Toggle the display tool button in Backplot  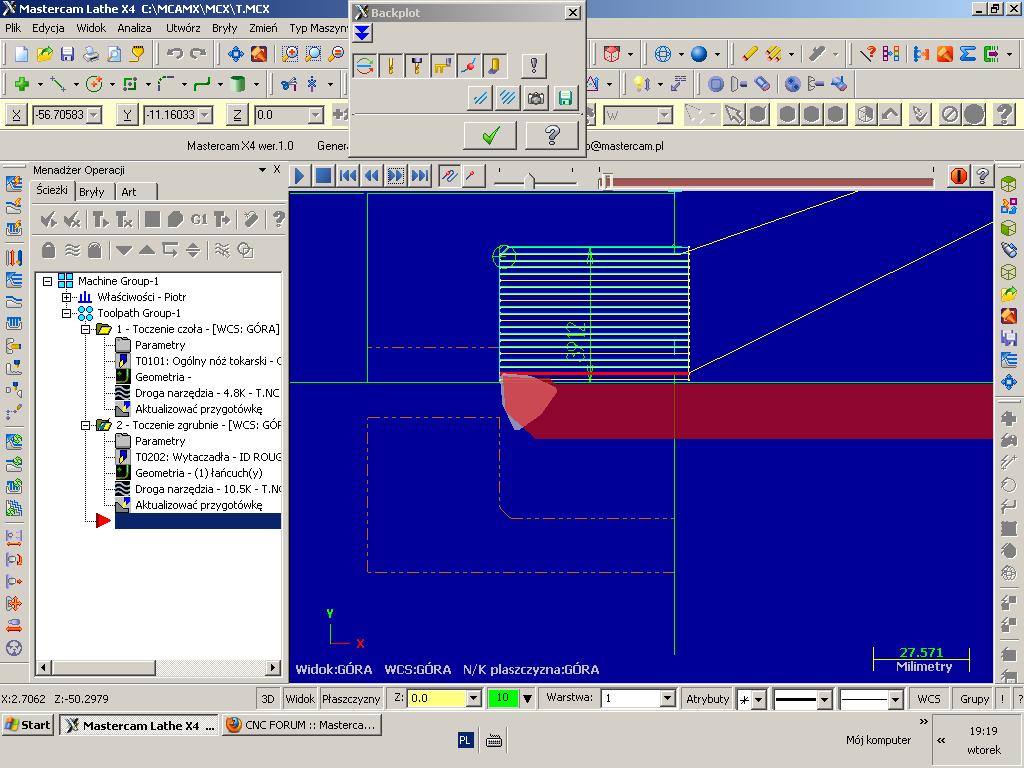391,65
